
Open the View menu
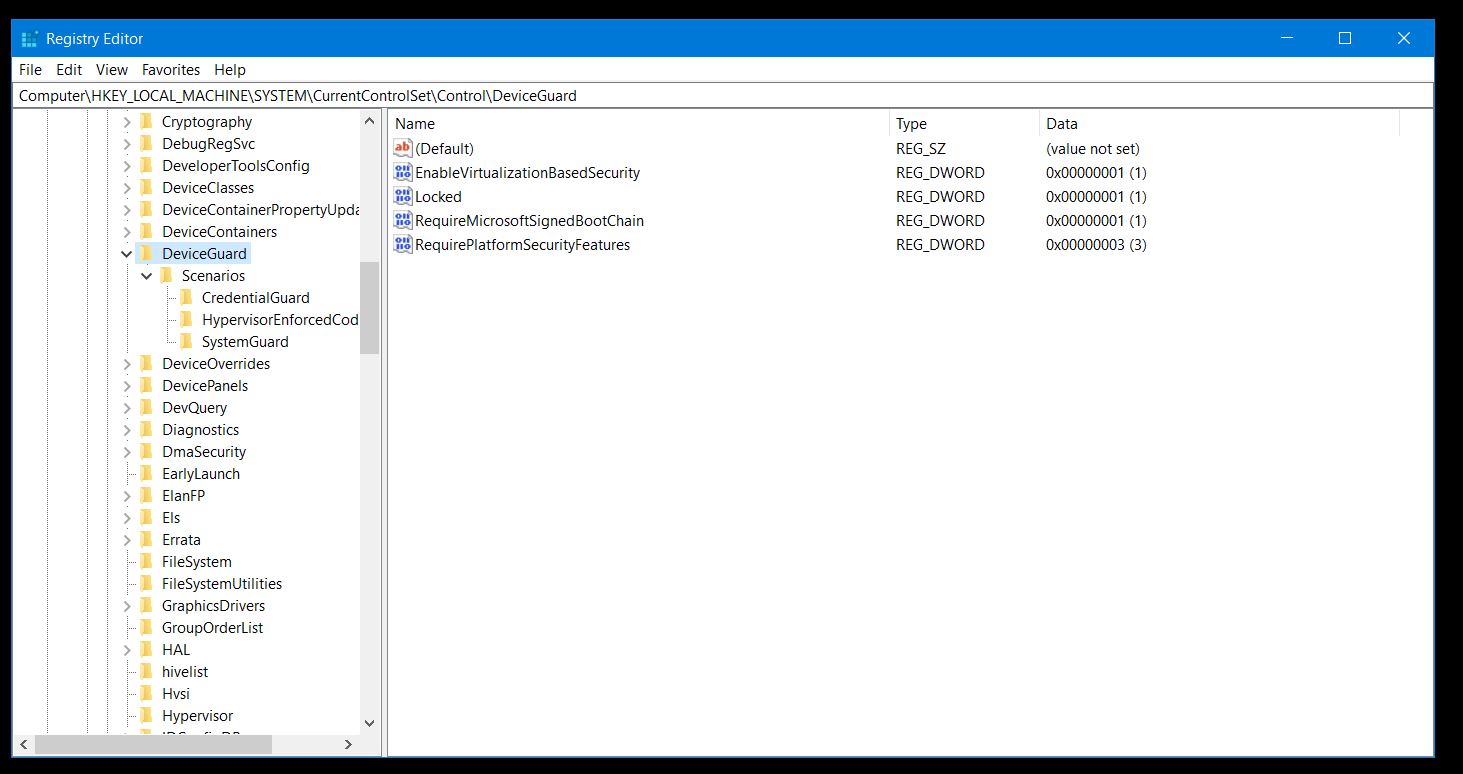coord(112,70)
